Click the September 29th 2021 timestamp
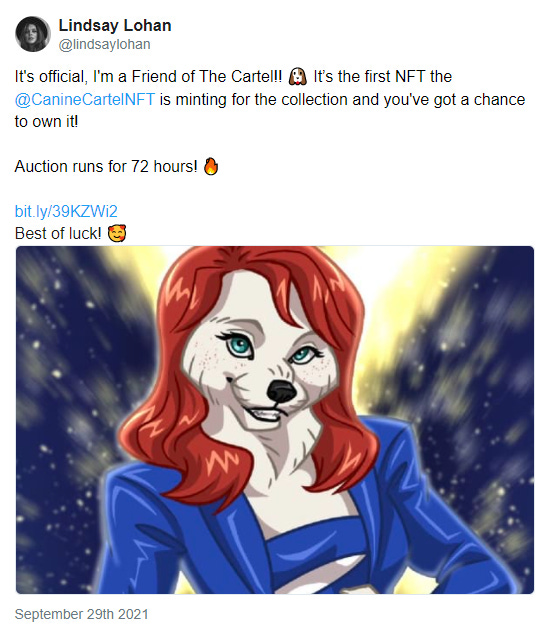 81,614
